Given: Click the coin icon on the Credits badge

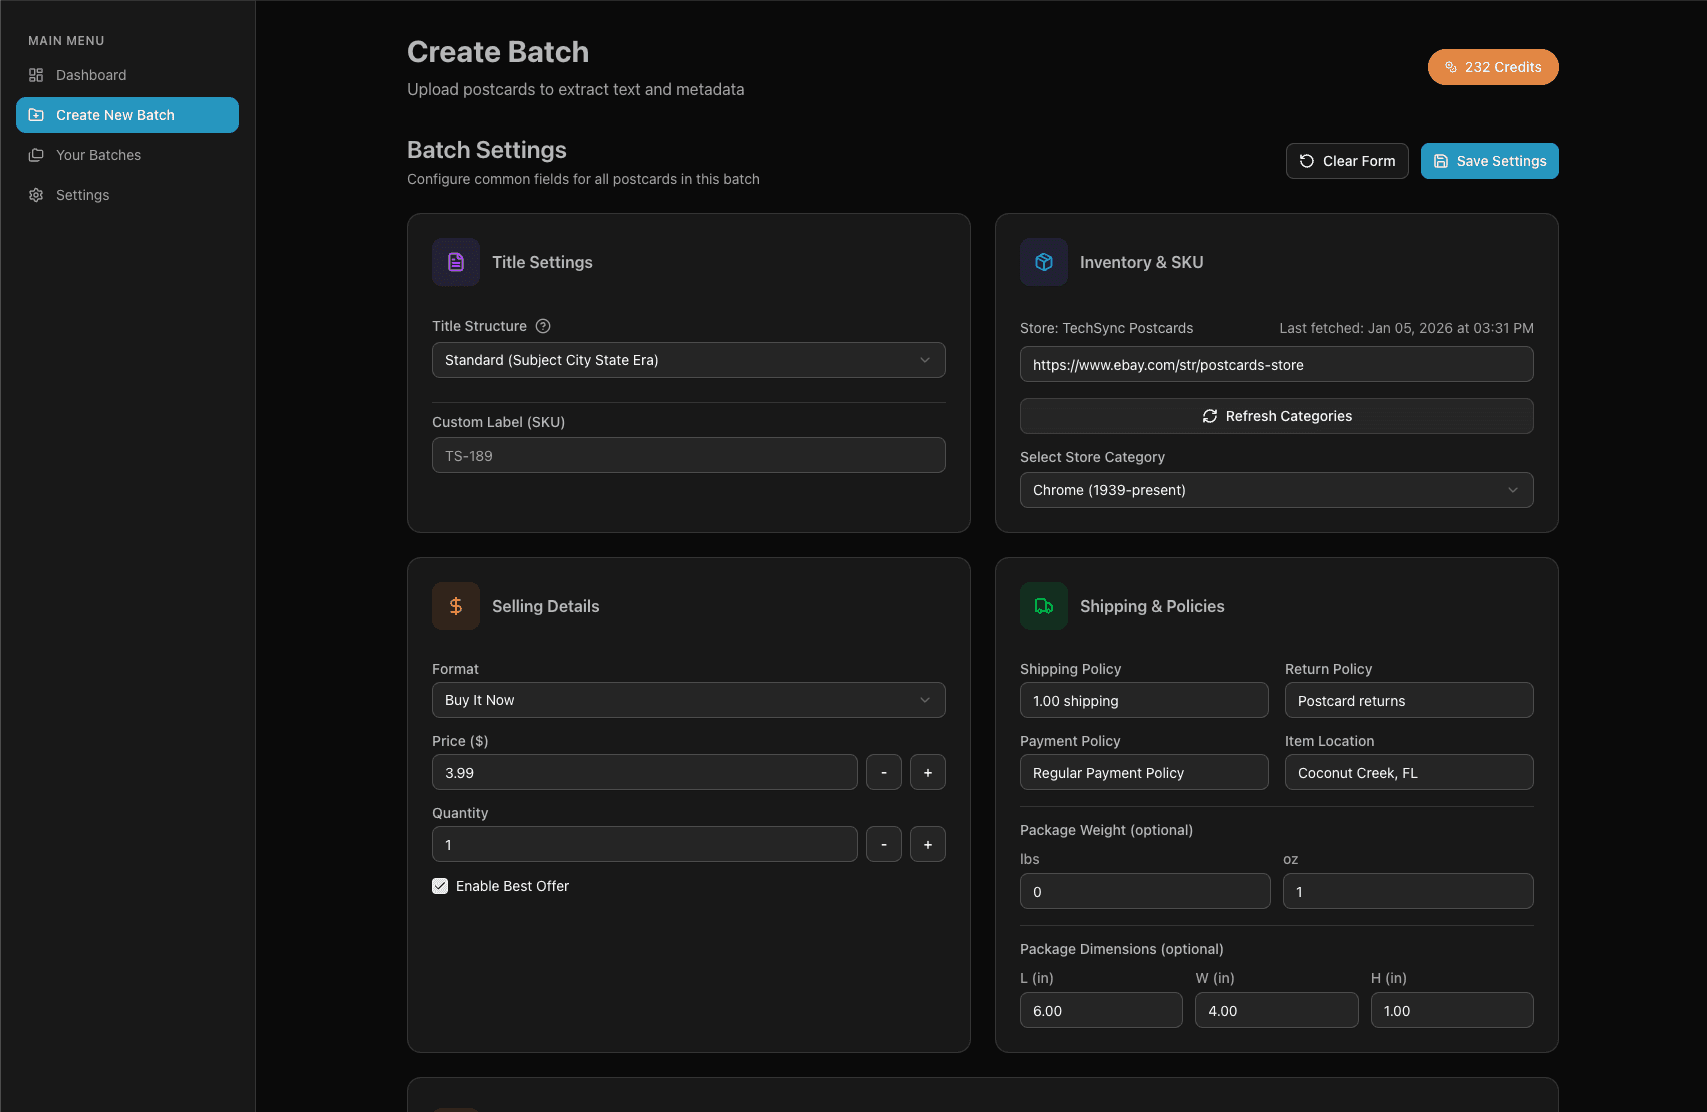Looking at the screenshot, I should 1450,67.
